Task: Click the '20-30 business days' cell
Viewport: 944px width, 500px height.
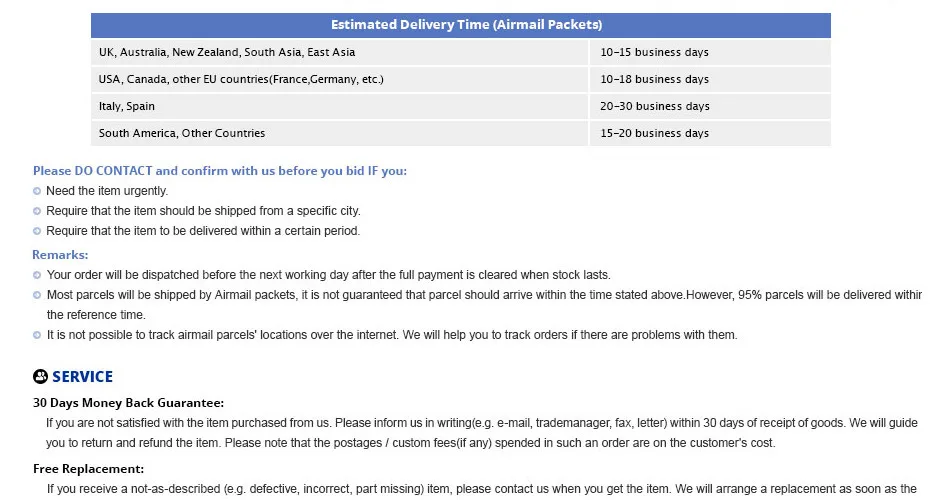Action: (x=710, y=106)
